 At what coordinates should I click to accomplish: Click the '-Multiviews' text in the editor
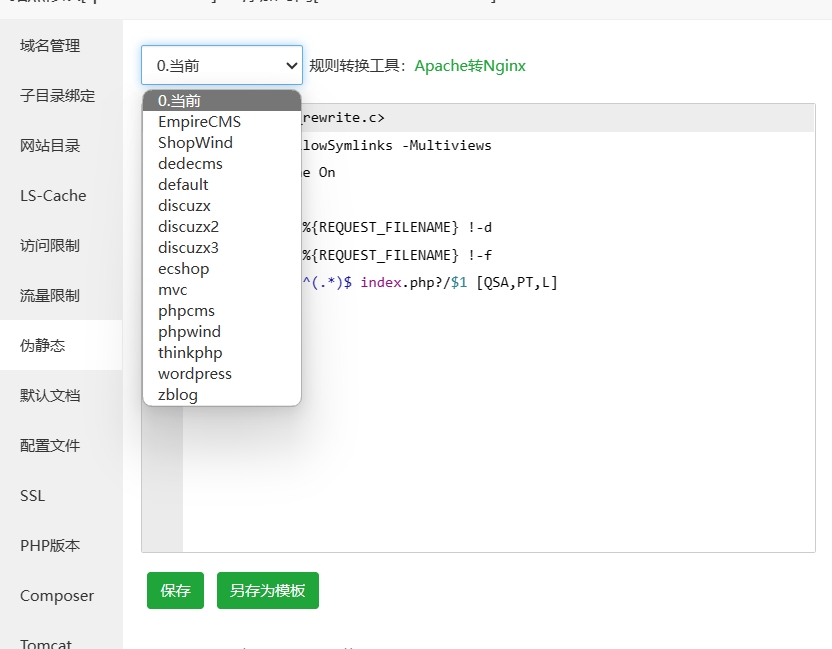click(447, 145)
